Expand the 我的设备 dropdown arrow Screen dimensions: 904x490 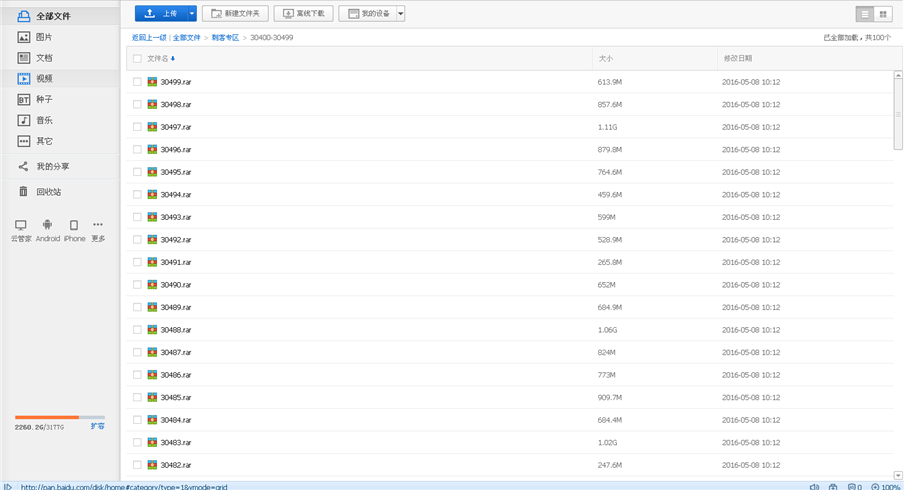click(400, 13)
